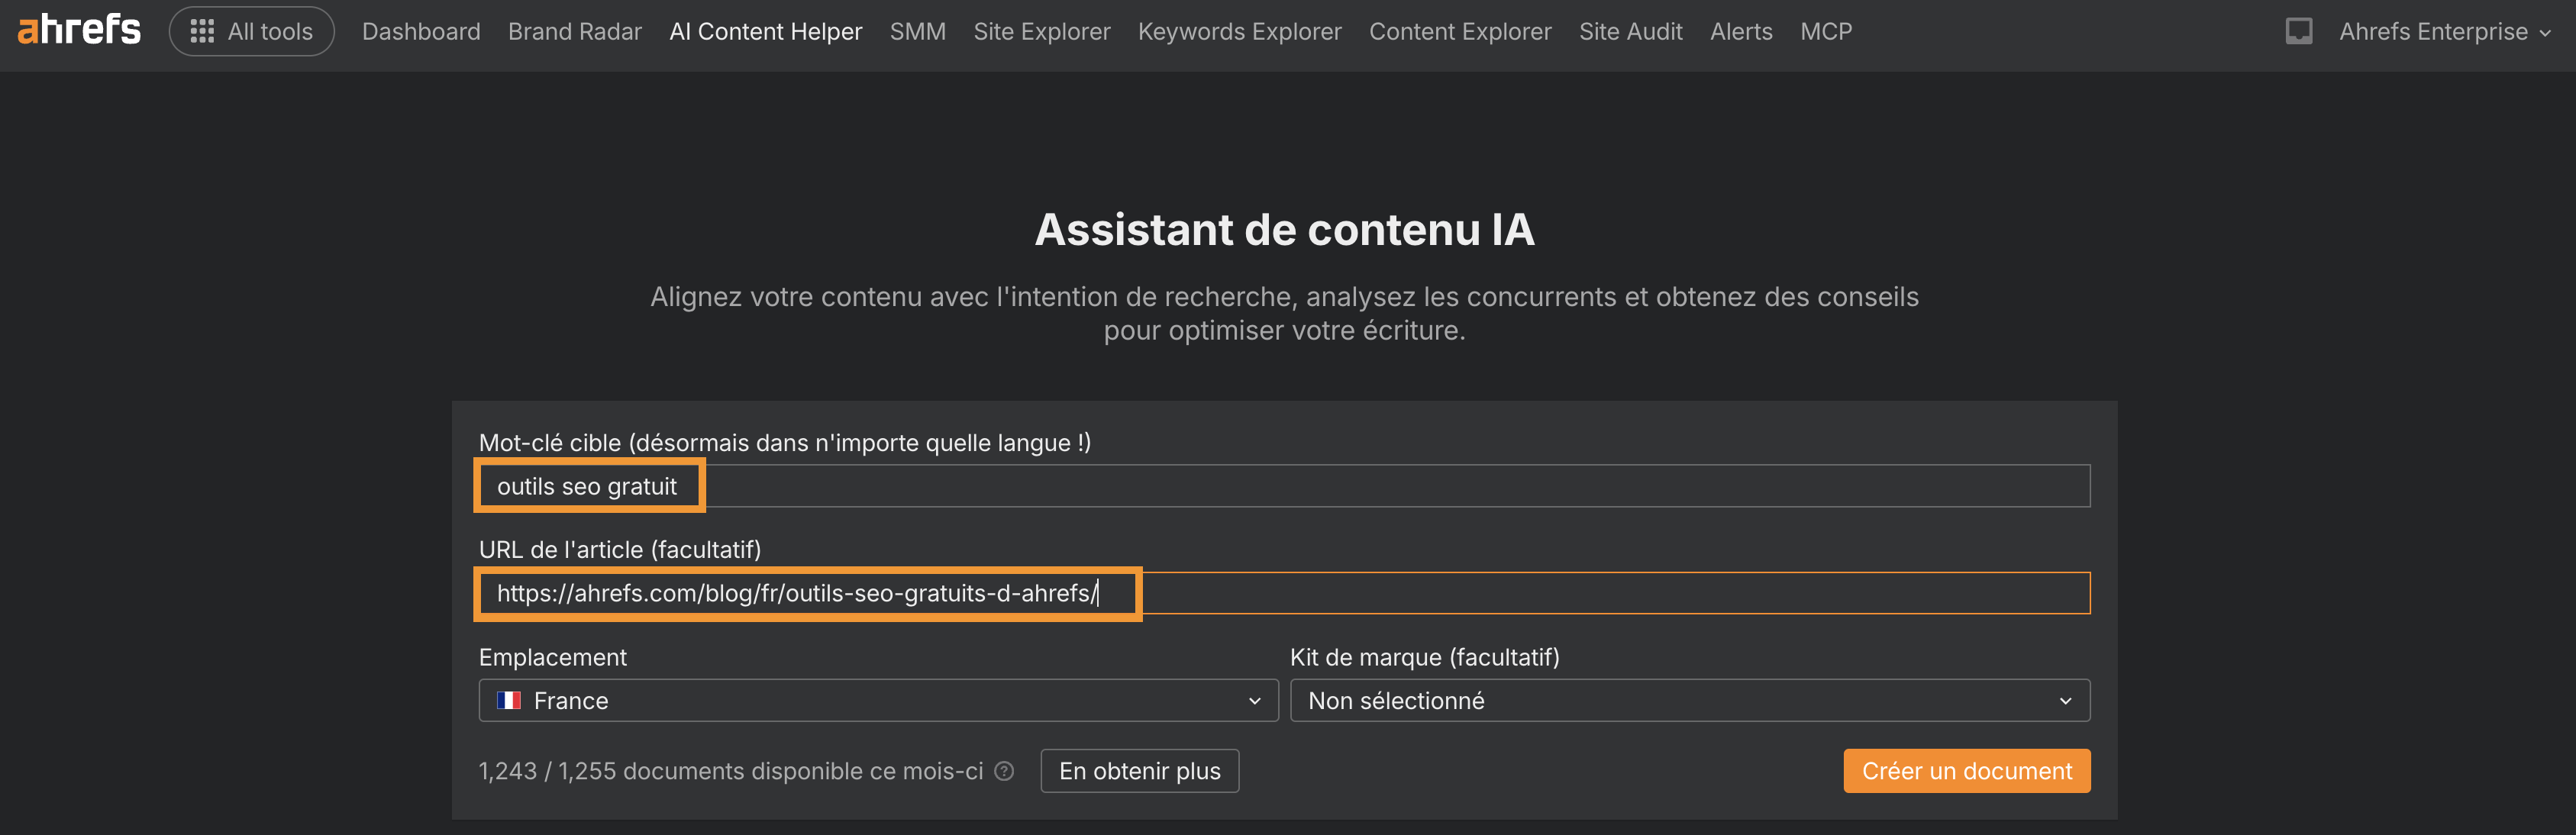The height and width of the screenshot is (835, 2576).
Task: Go to Keywords Explorer
Action: 1239,31
